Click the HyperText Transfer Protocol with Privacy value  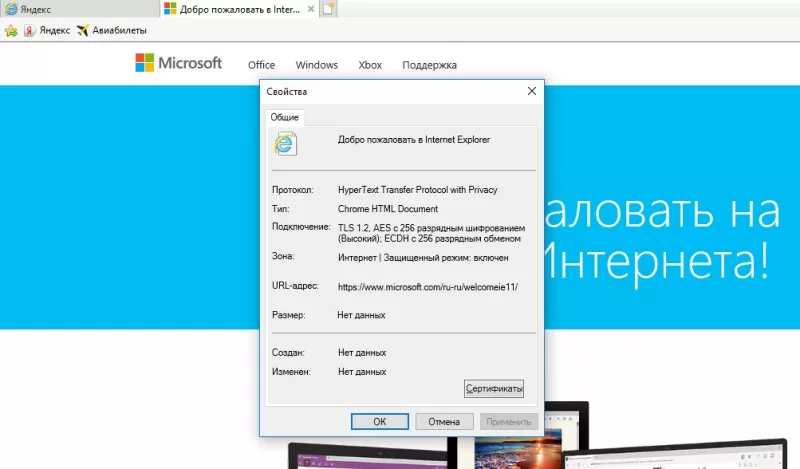tap(417, 189)
